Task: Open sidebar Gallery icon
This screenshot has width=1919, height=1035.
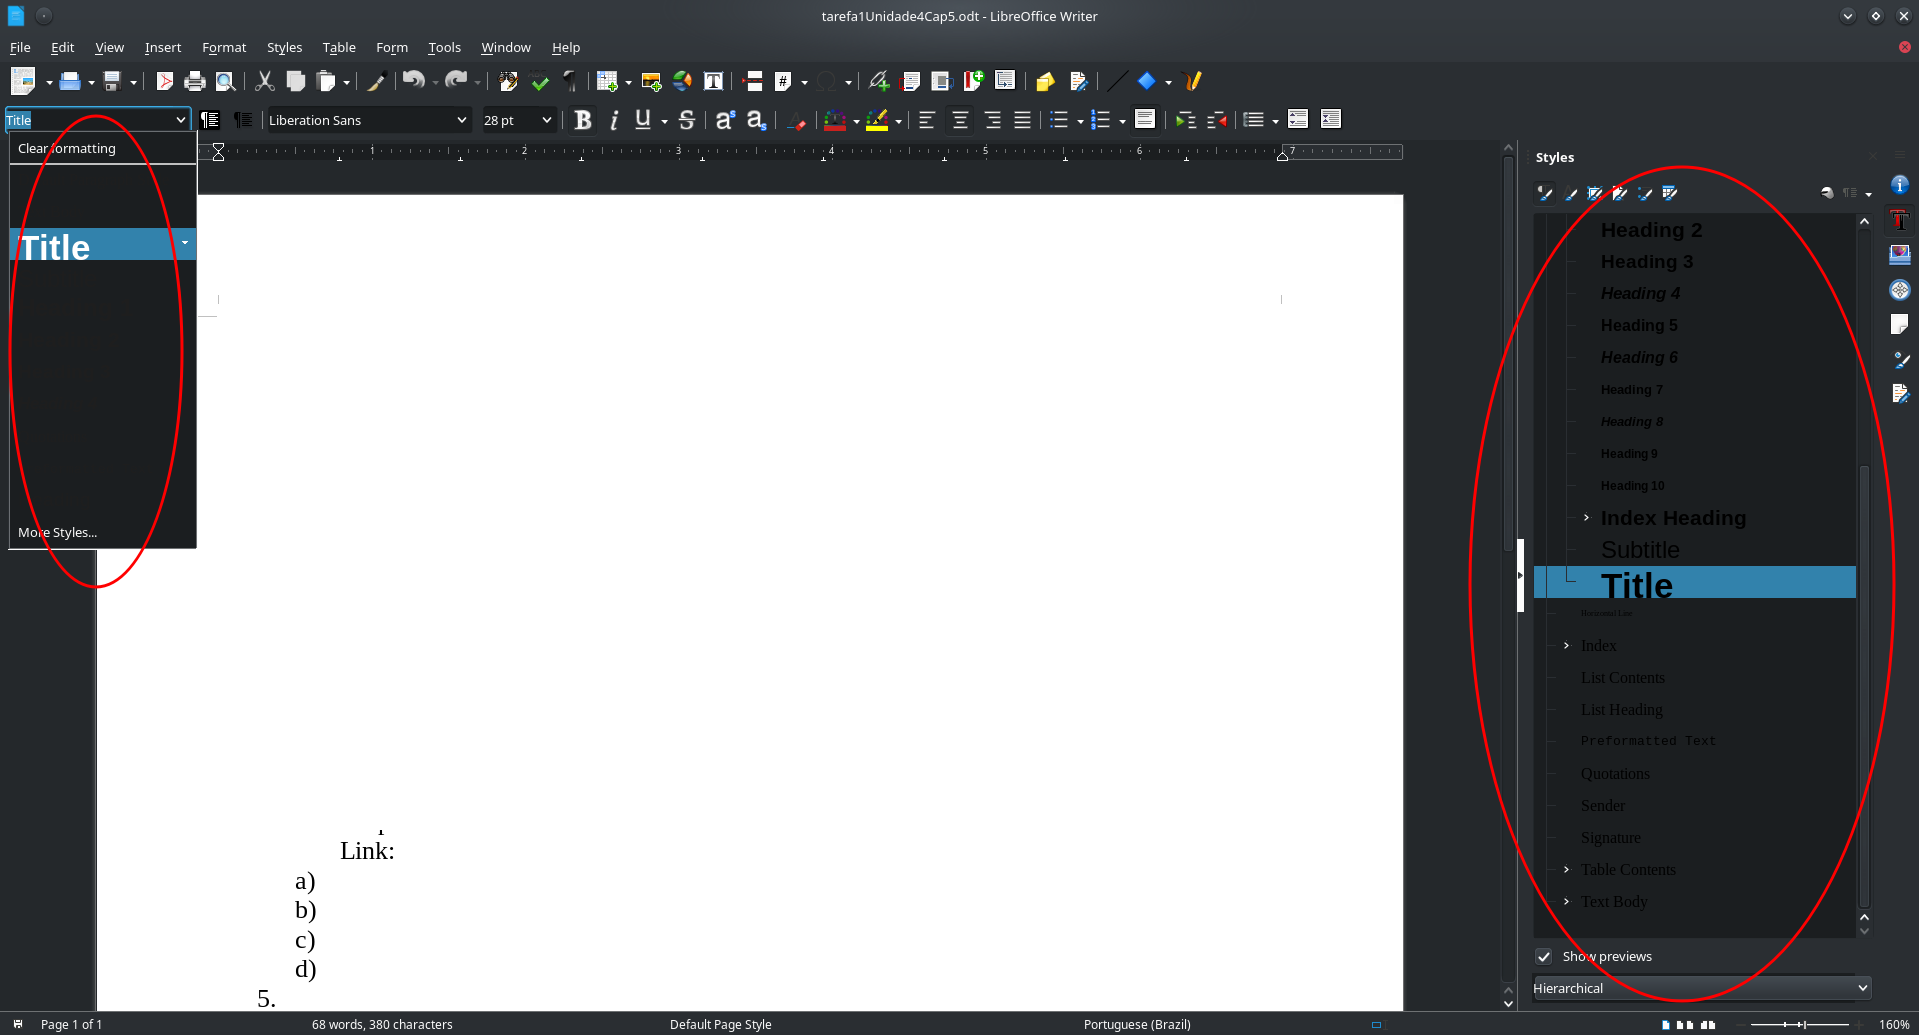Action: [x=1900, y=254]
